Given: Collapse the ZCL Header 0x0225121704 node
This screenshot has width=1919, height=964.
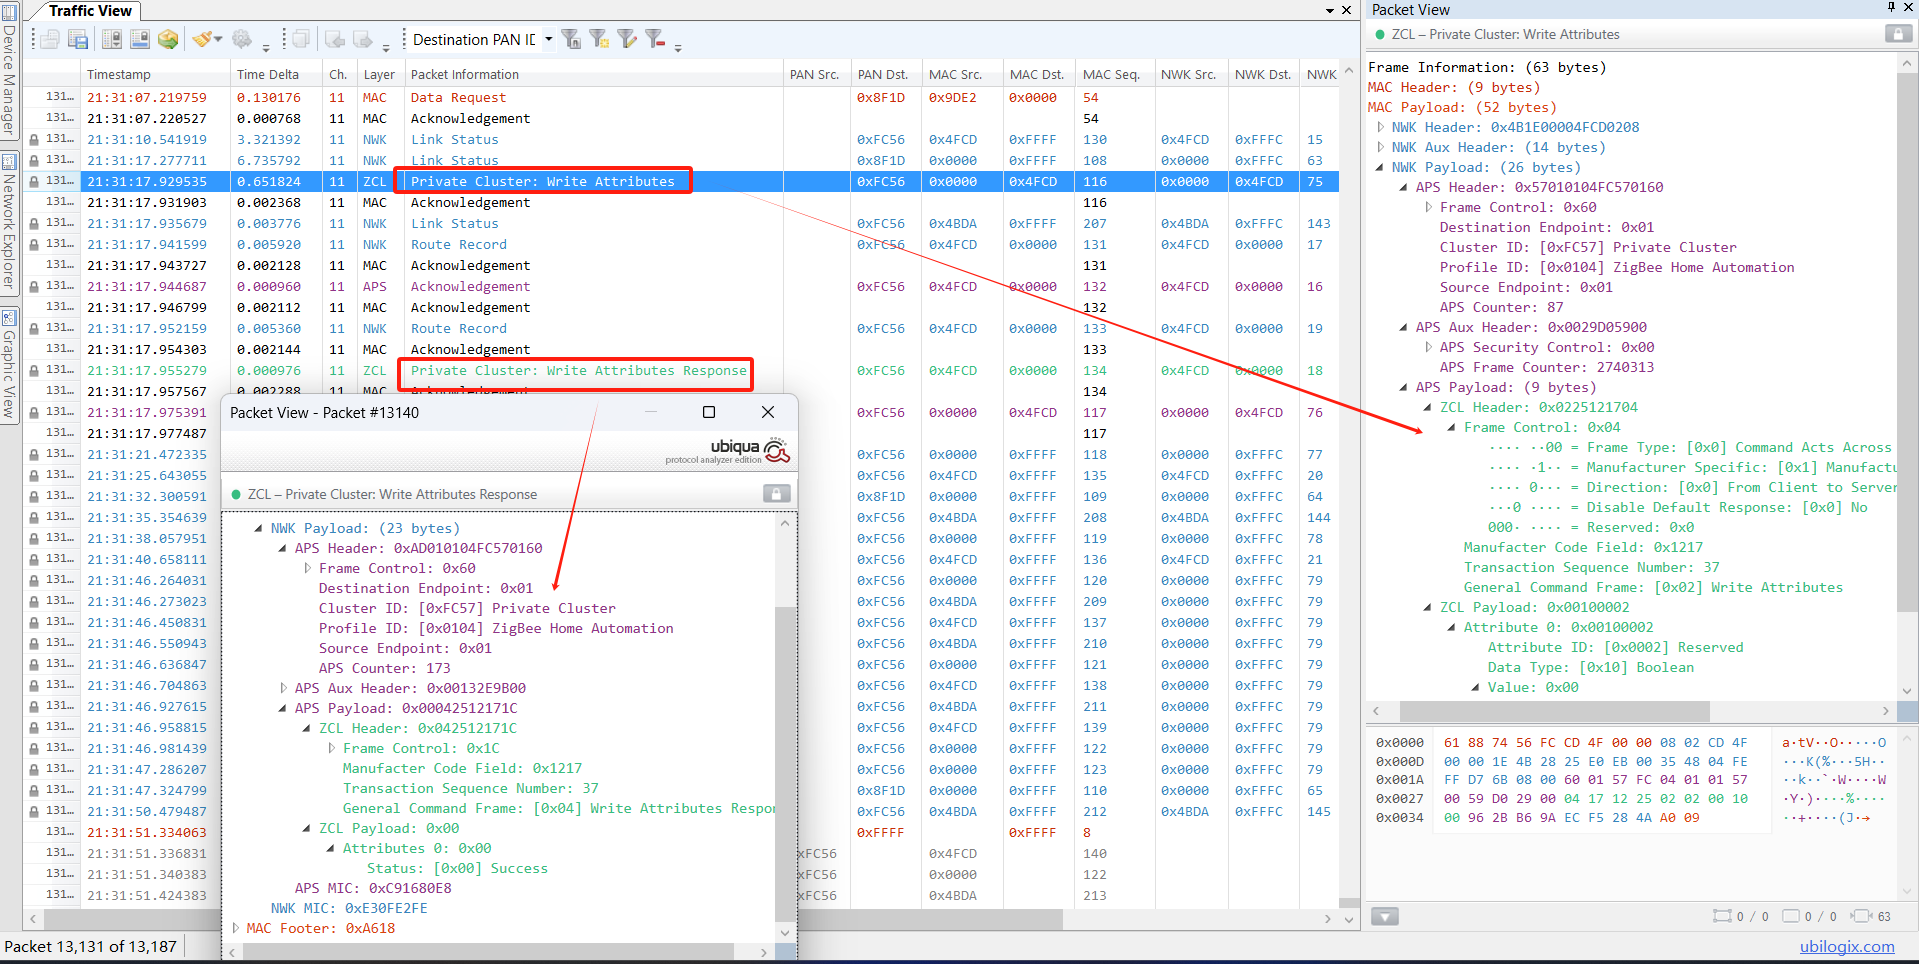Looking at the screenshot, I should click(1428, 407).
